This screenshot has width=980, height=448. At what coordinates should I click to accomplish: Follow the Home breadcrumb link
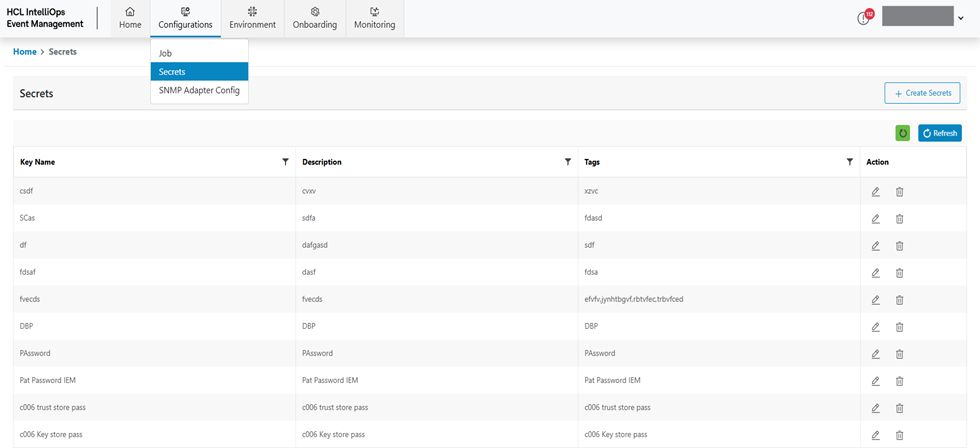click(x=25, y=51)
